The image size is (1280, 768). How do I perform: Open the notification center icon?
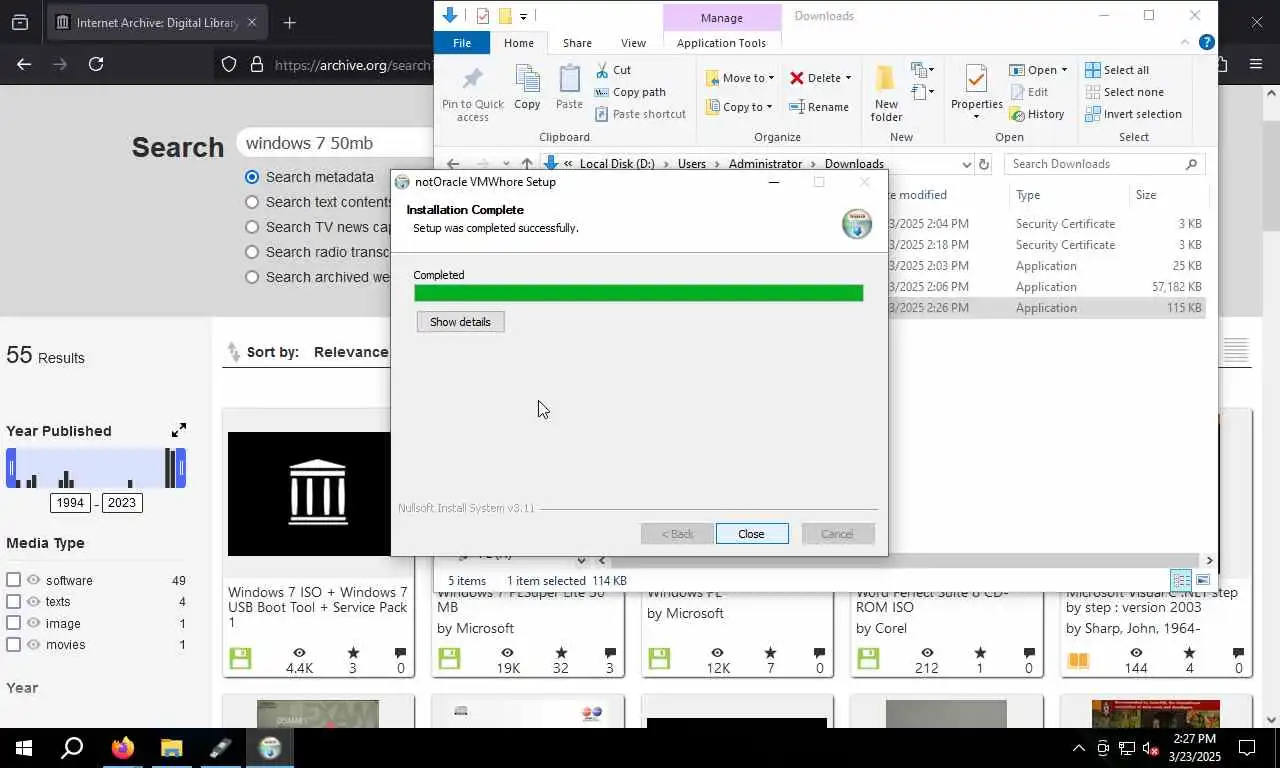(x=1247, y=748)
